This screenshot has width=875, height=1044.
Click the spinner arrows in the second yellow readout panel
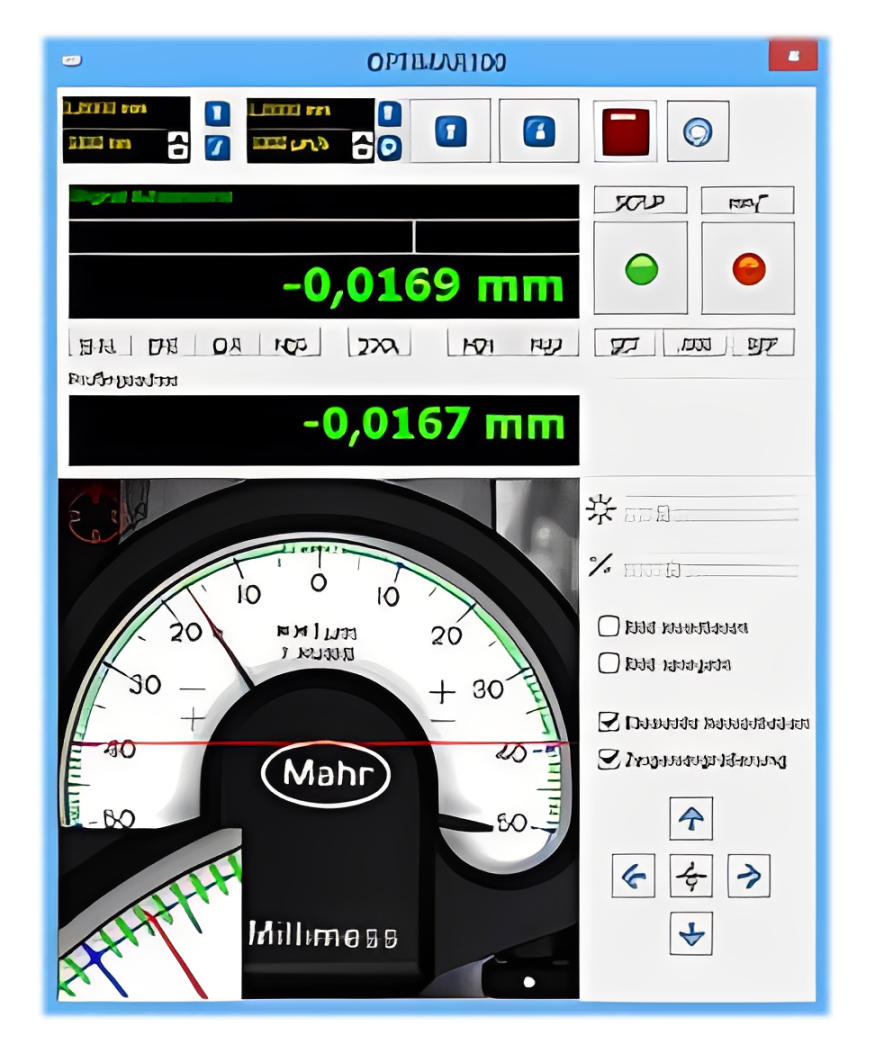(362, 145)
